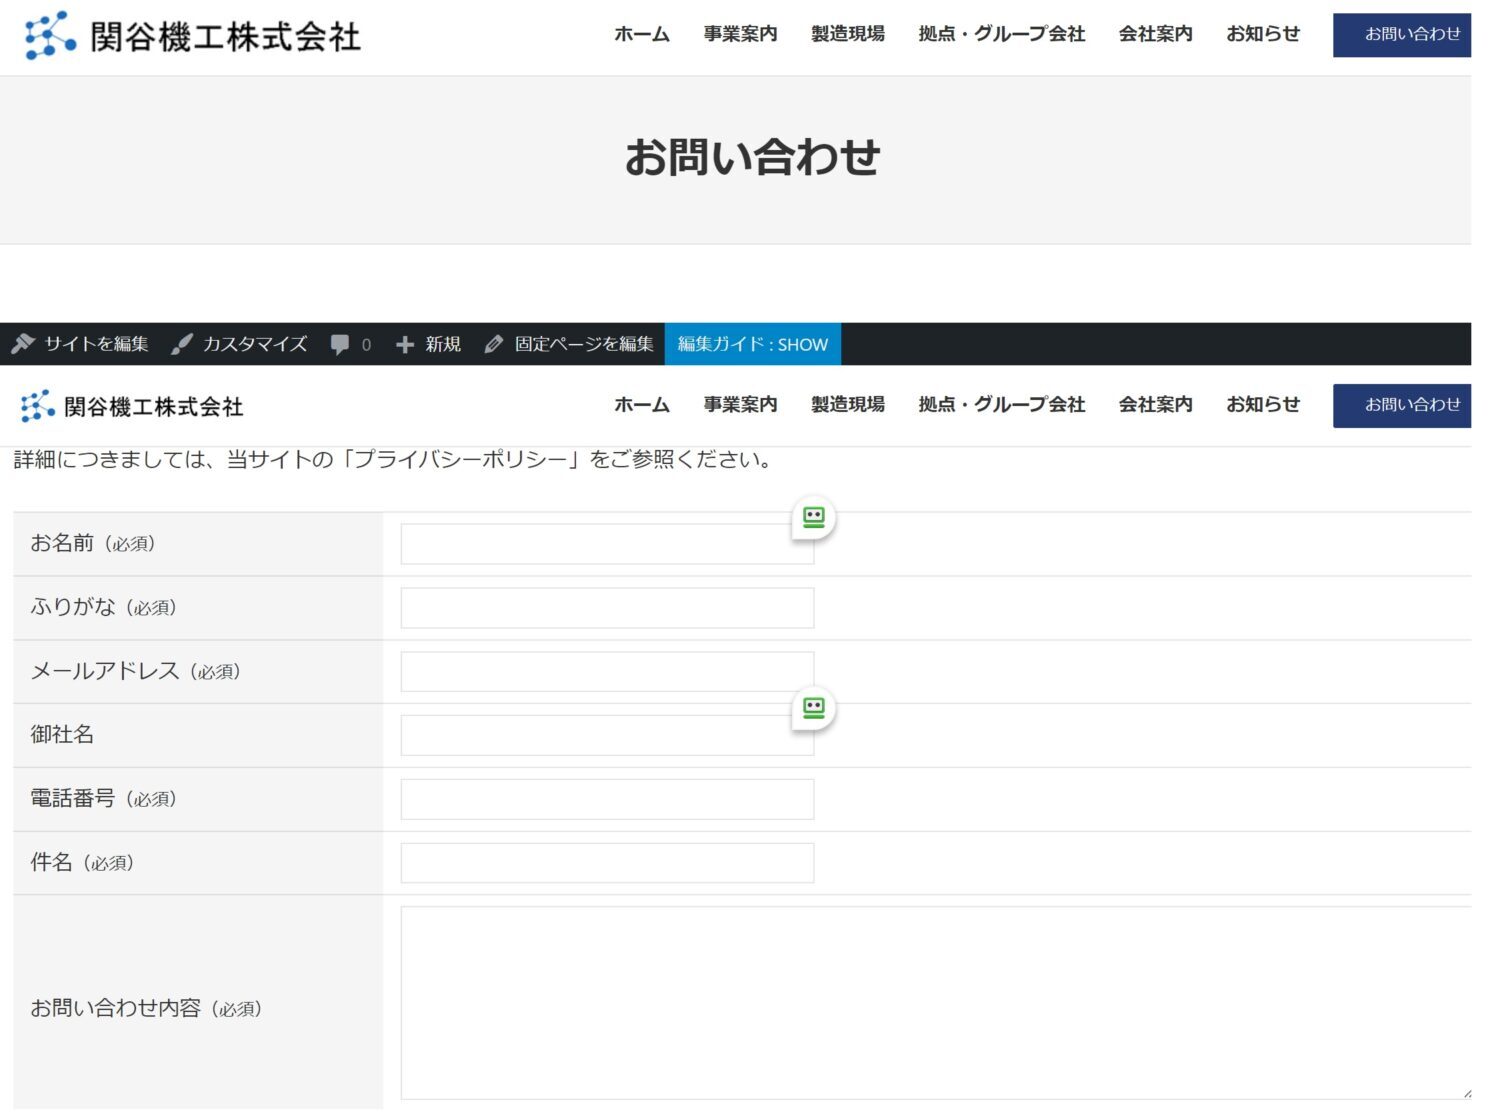1493x1117 pixels.
Task: Click the お名前 (必須) label
Action: point(92,543)
